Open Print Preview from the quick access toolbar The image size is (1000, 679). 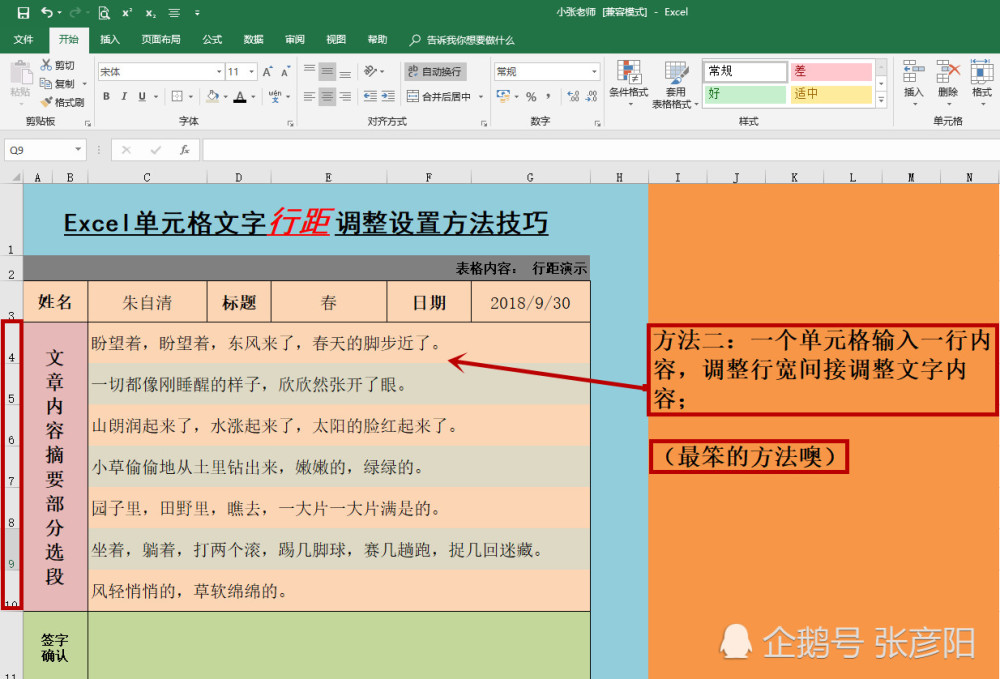pos(104,13)
